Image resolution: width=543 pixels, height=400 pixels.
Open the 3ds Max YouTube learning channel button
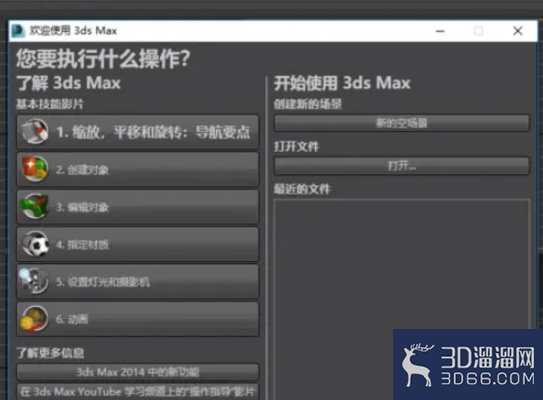click(x=138, y=392)
